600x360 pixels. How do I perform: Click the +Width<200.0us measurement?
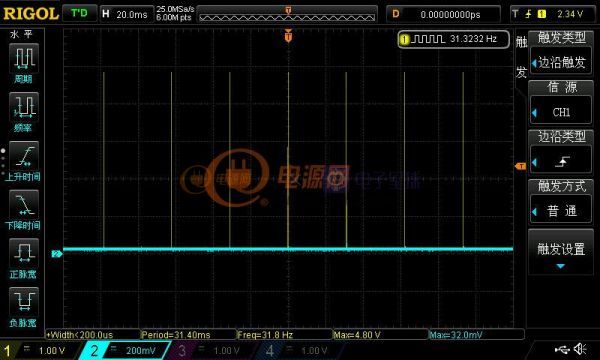click(80, 335)
